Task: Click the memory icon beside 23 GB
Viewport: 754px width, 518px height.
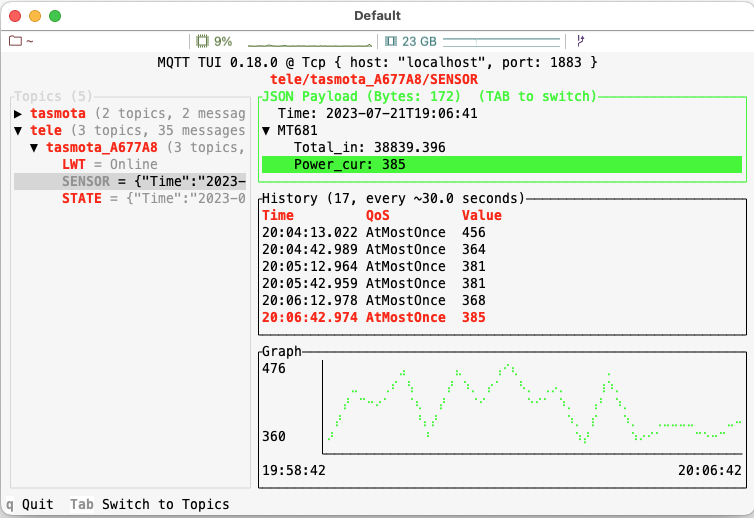Action: tap(391, 41)
